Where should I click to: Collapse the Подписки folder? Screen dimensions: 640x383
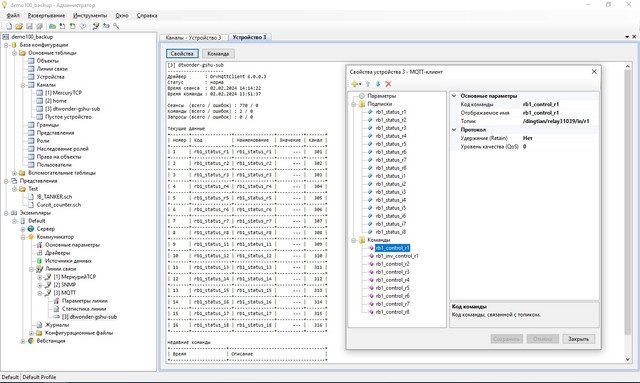click(353, 104)
